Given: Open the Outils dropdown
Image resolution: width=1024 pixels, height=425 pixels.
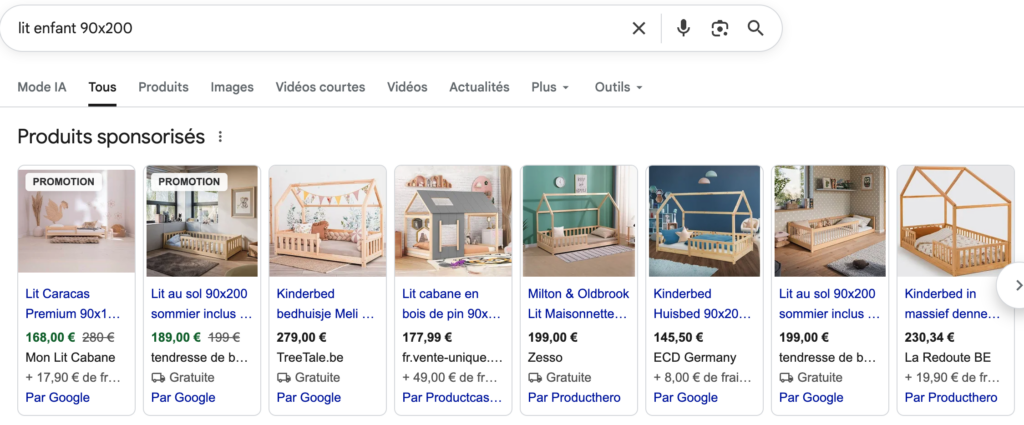Looking at the screenshot, I should [x=618, y=87].
